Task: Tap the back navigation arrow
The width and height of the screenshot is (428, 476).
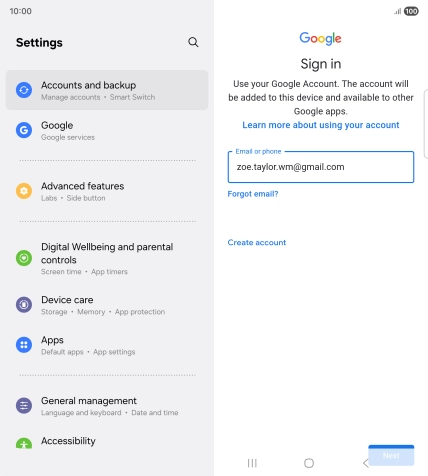Action: click(x=366, y=463)
